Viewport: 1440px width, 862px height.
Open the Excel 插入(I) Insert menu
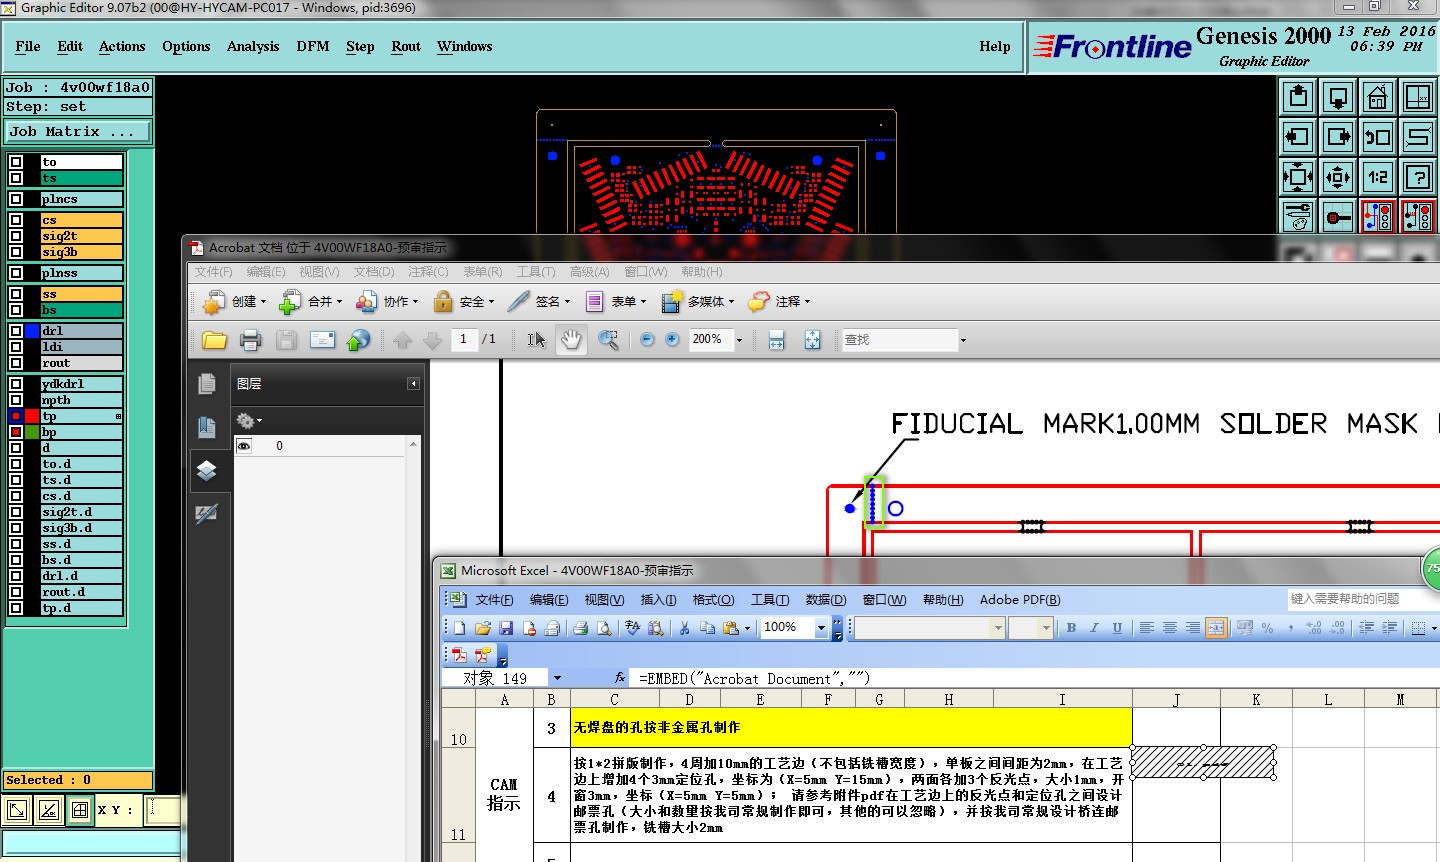(658, 600)
